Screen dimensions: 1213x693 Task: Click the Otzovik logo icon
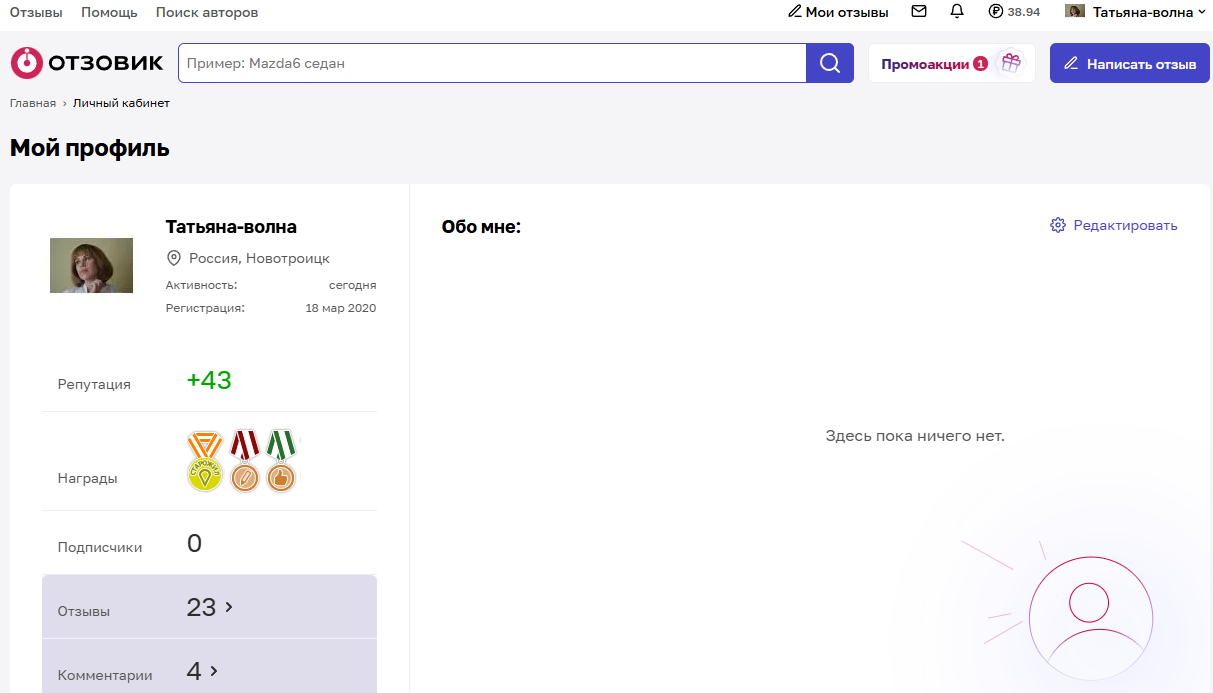coord(27,63)
